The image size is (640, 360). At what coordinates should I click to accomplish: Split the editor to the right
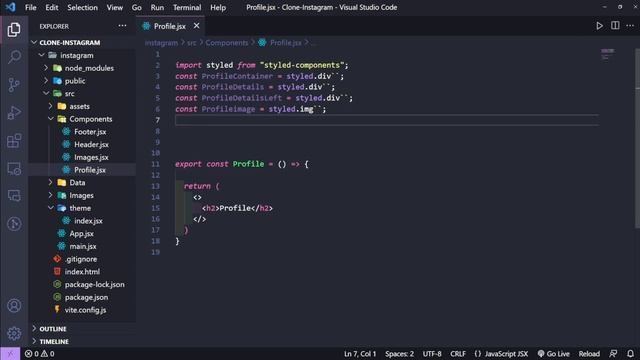615,25
